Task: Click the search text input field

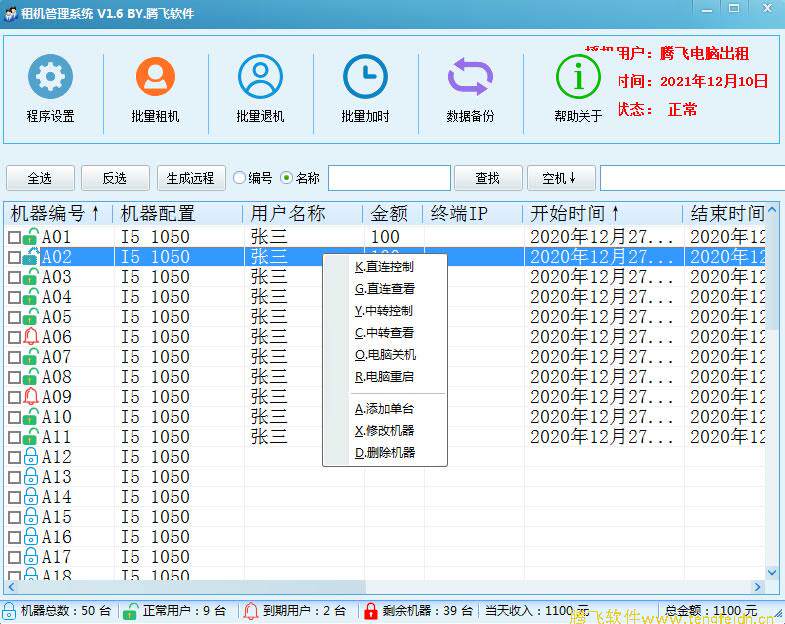Action: coord(389,178)
